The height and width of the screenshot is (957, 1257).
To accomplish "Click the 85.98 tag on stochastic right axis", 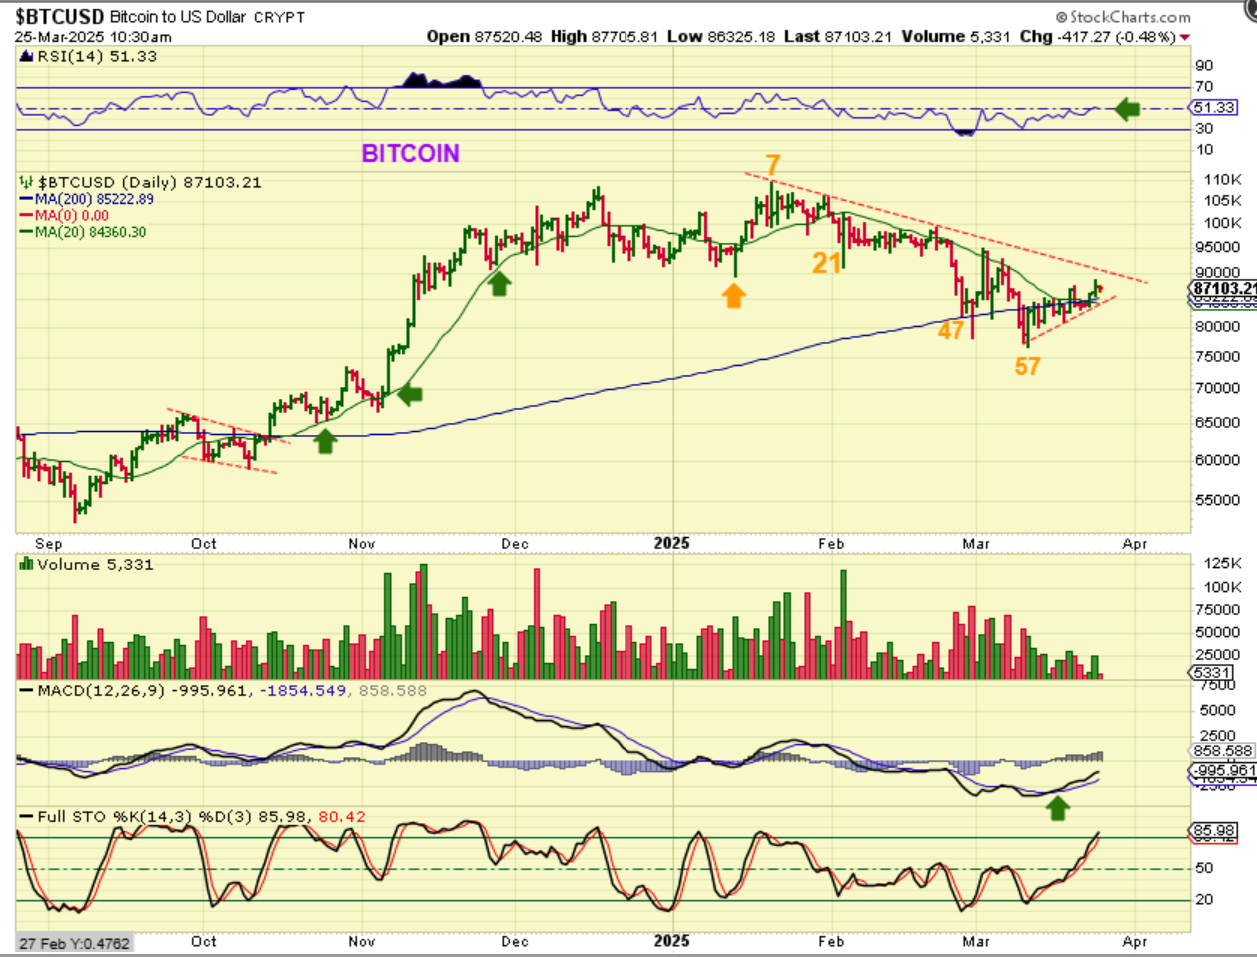I will coord(1213,831).
